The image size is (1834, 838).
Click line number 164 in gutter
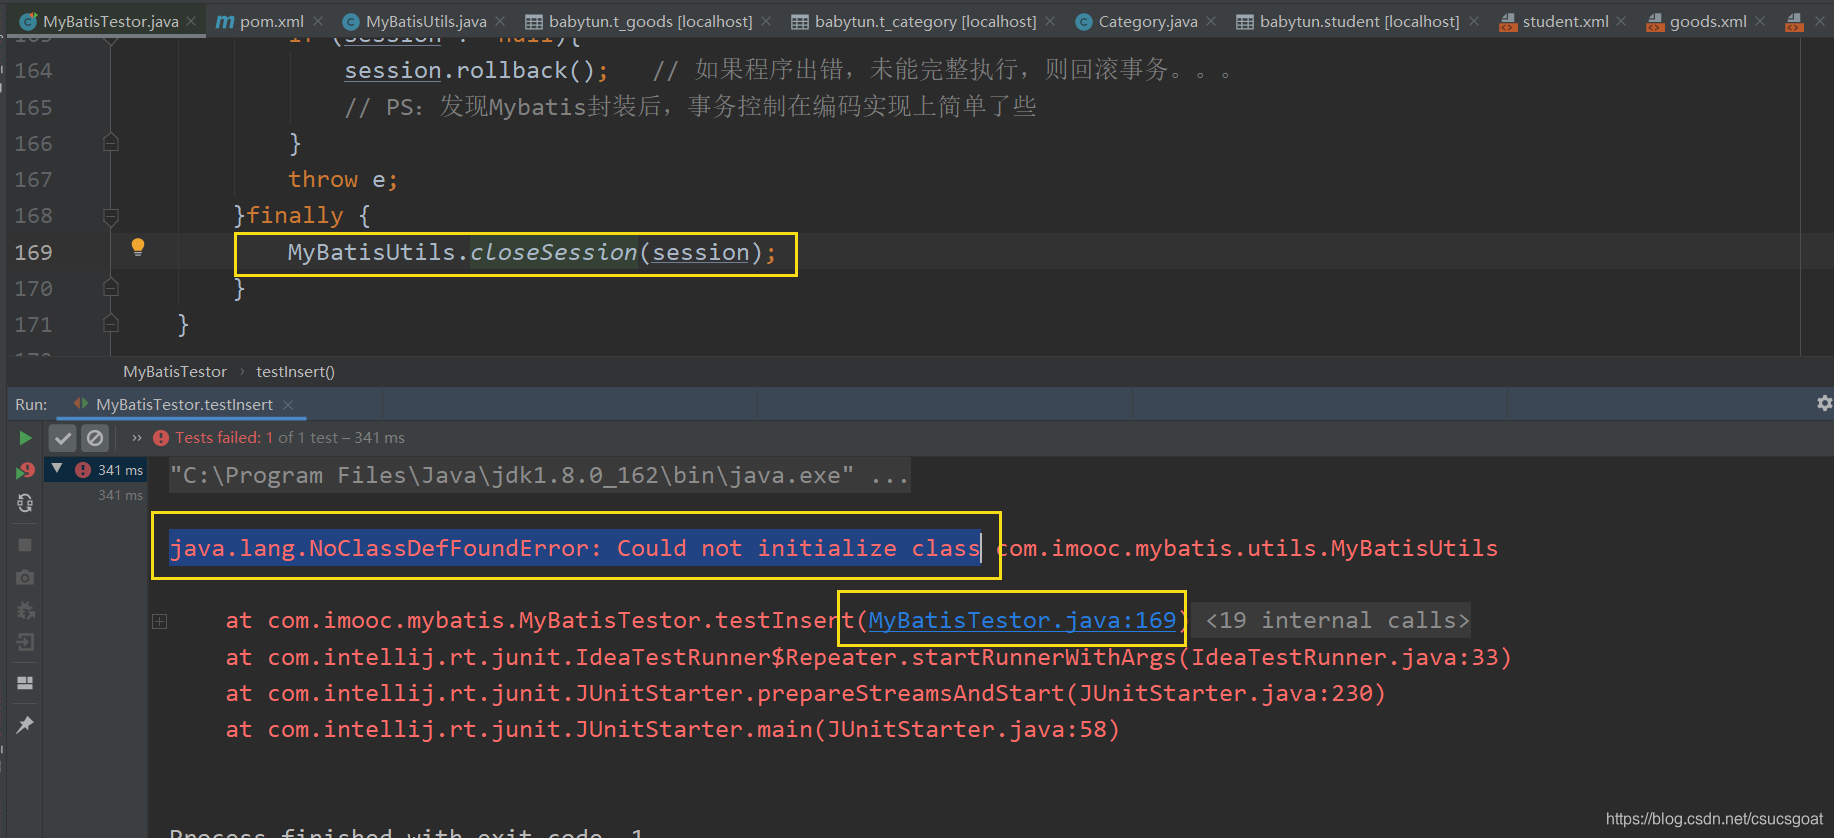[33, 71]
